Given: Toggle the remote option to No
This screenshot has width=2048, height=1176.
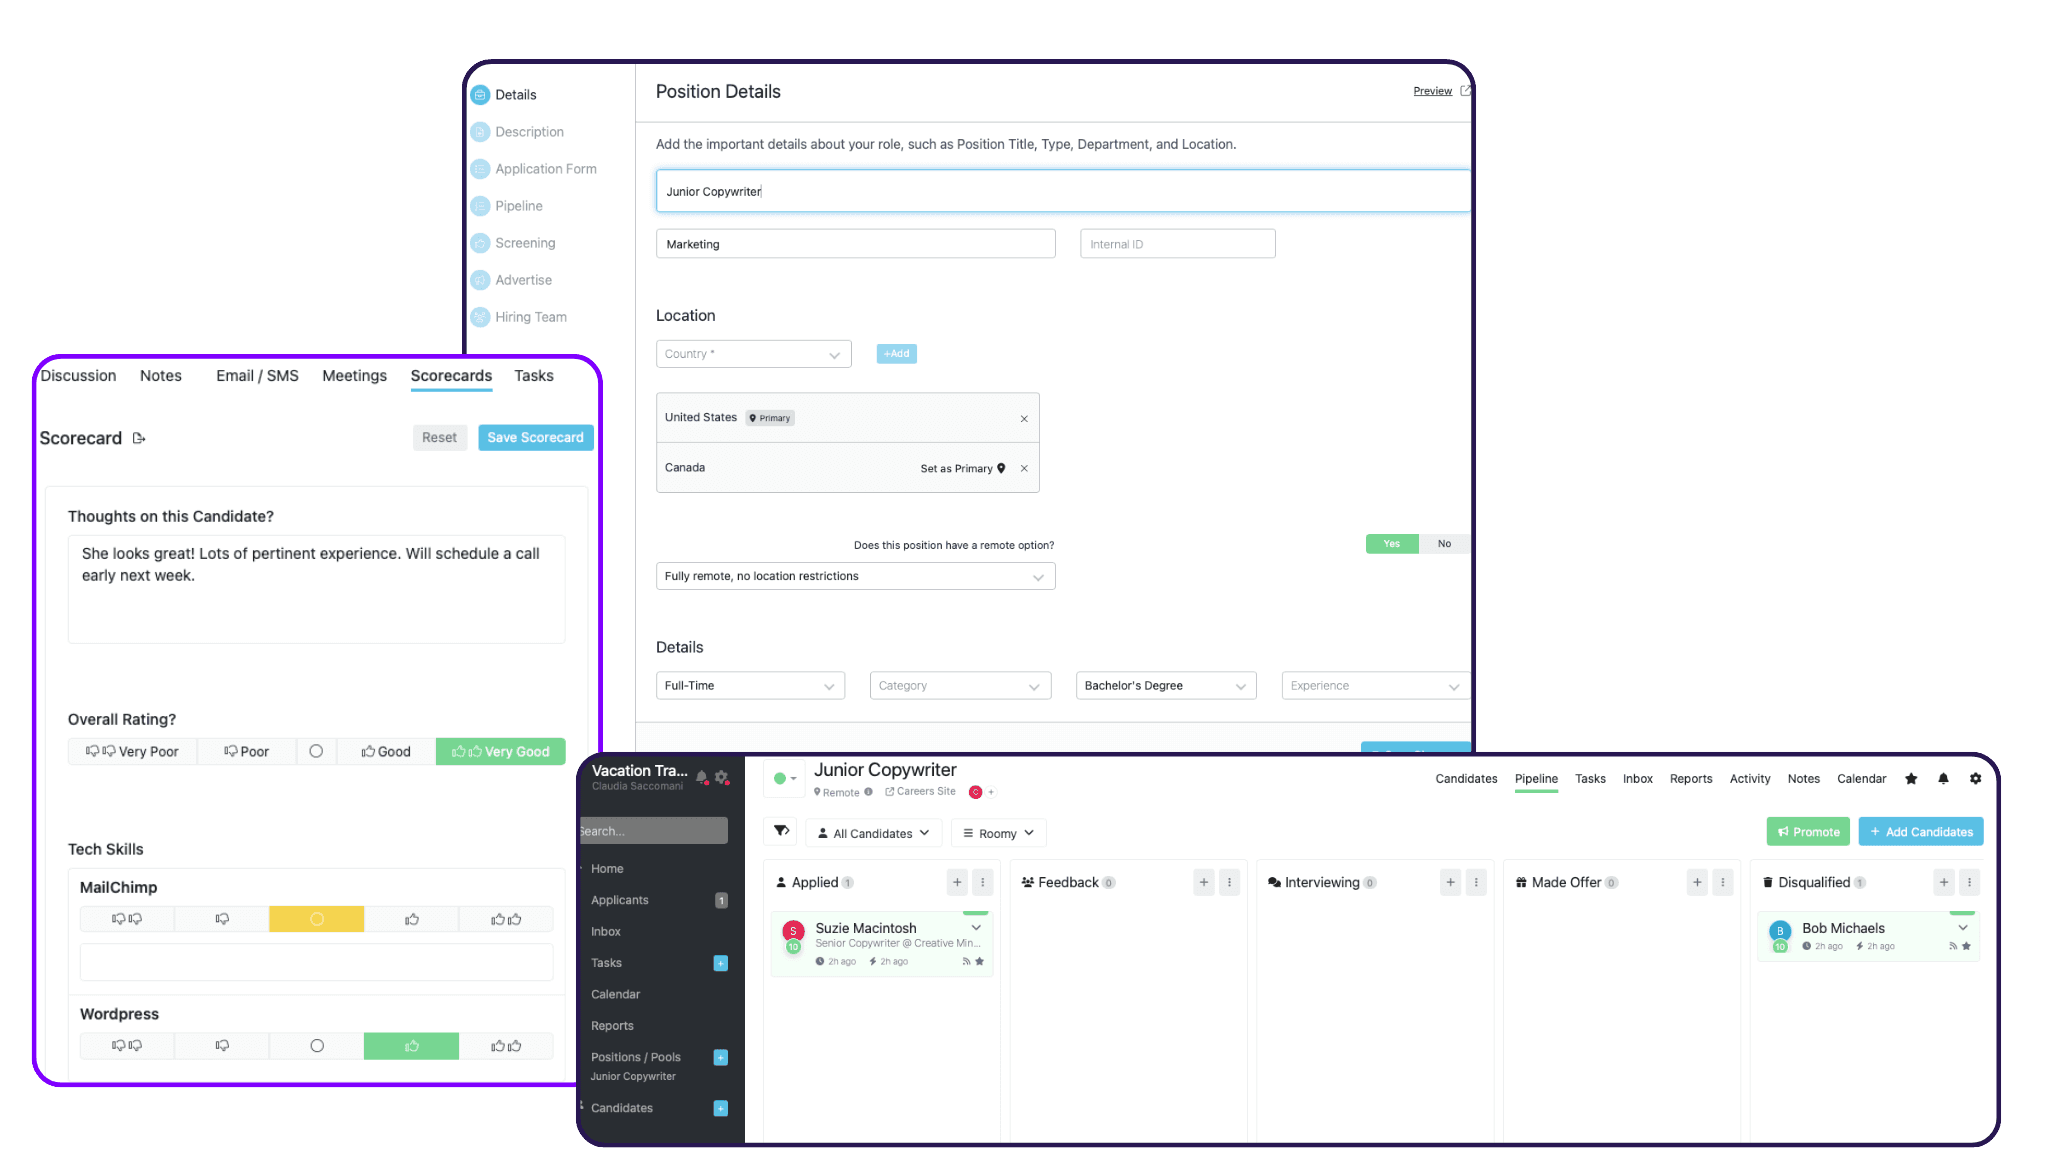Looking at the screenshot, I should click(x=1442, y=543).
